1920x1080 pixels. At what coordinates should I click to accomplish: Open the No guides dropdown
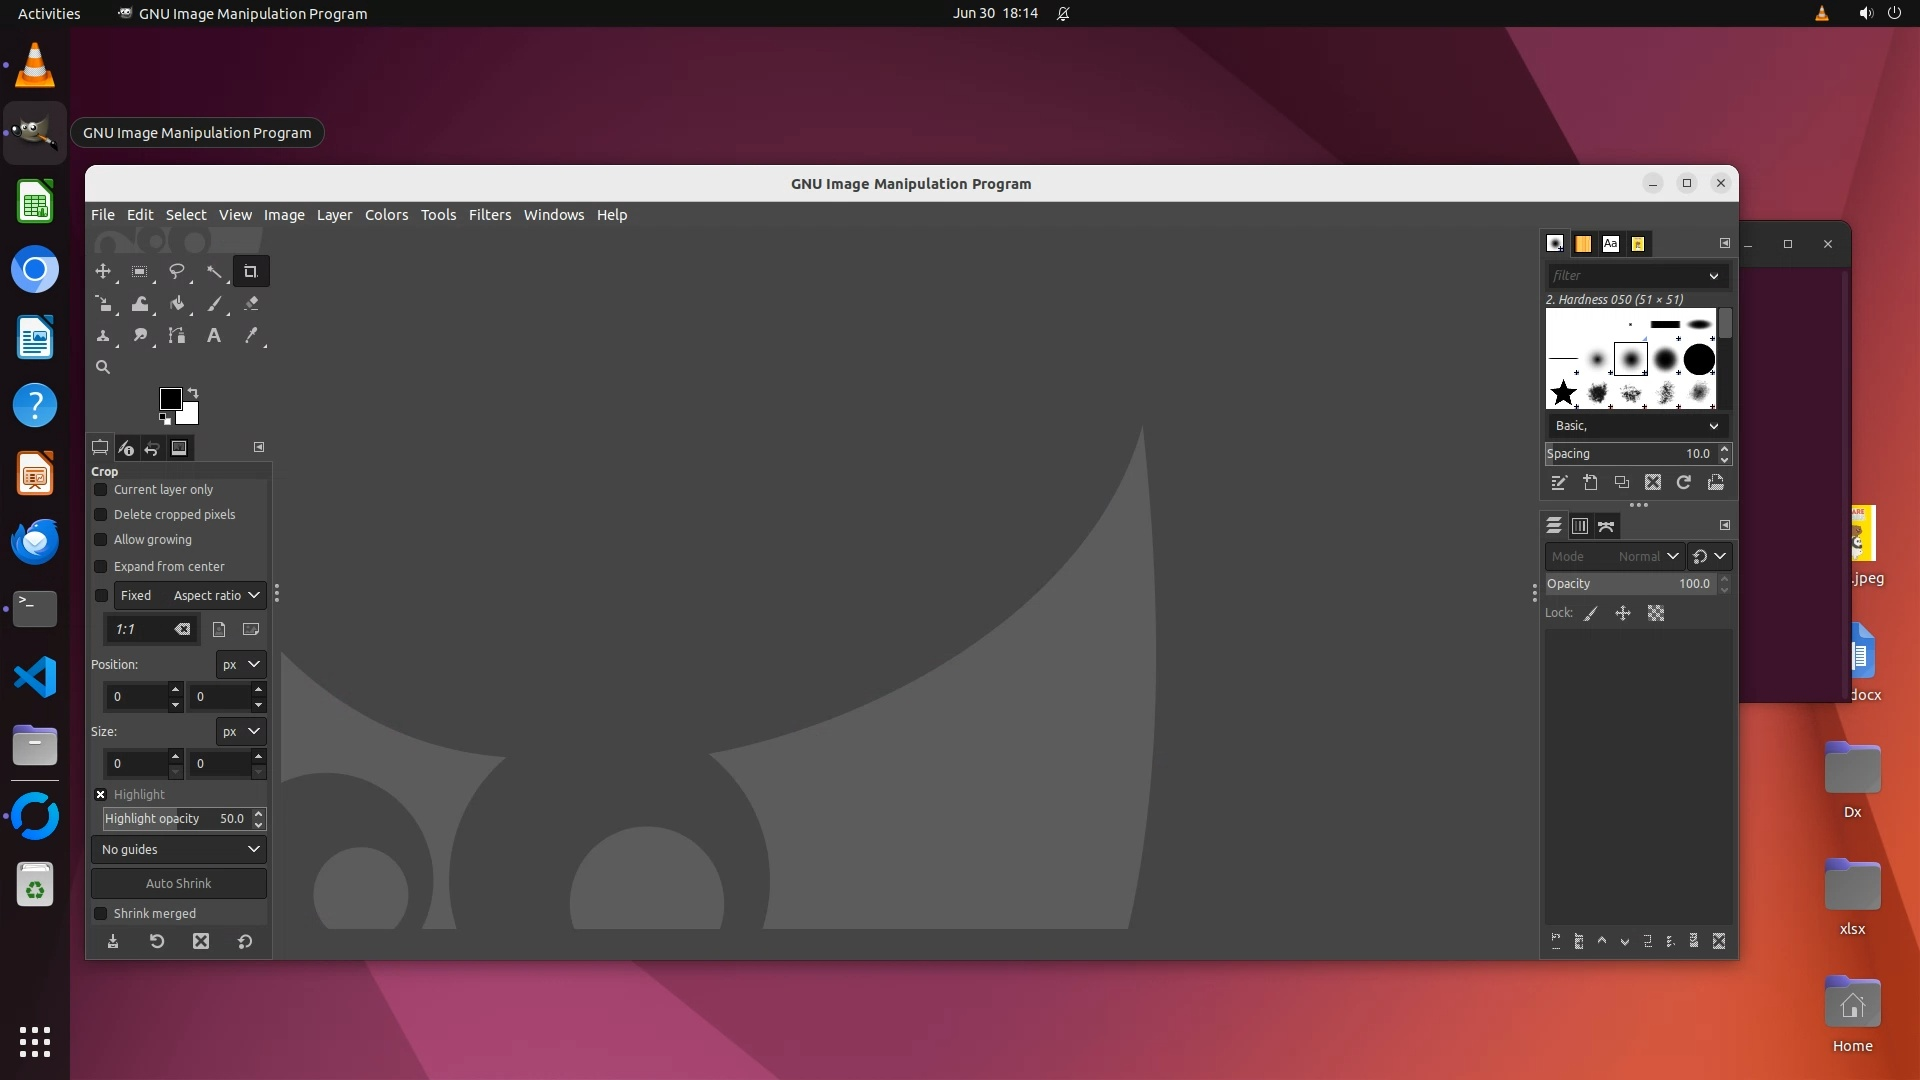pyautogui.click(x=179, y=850)
